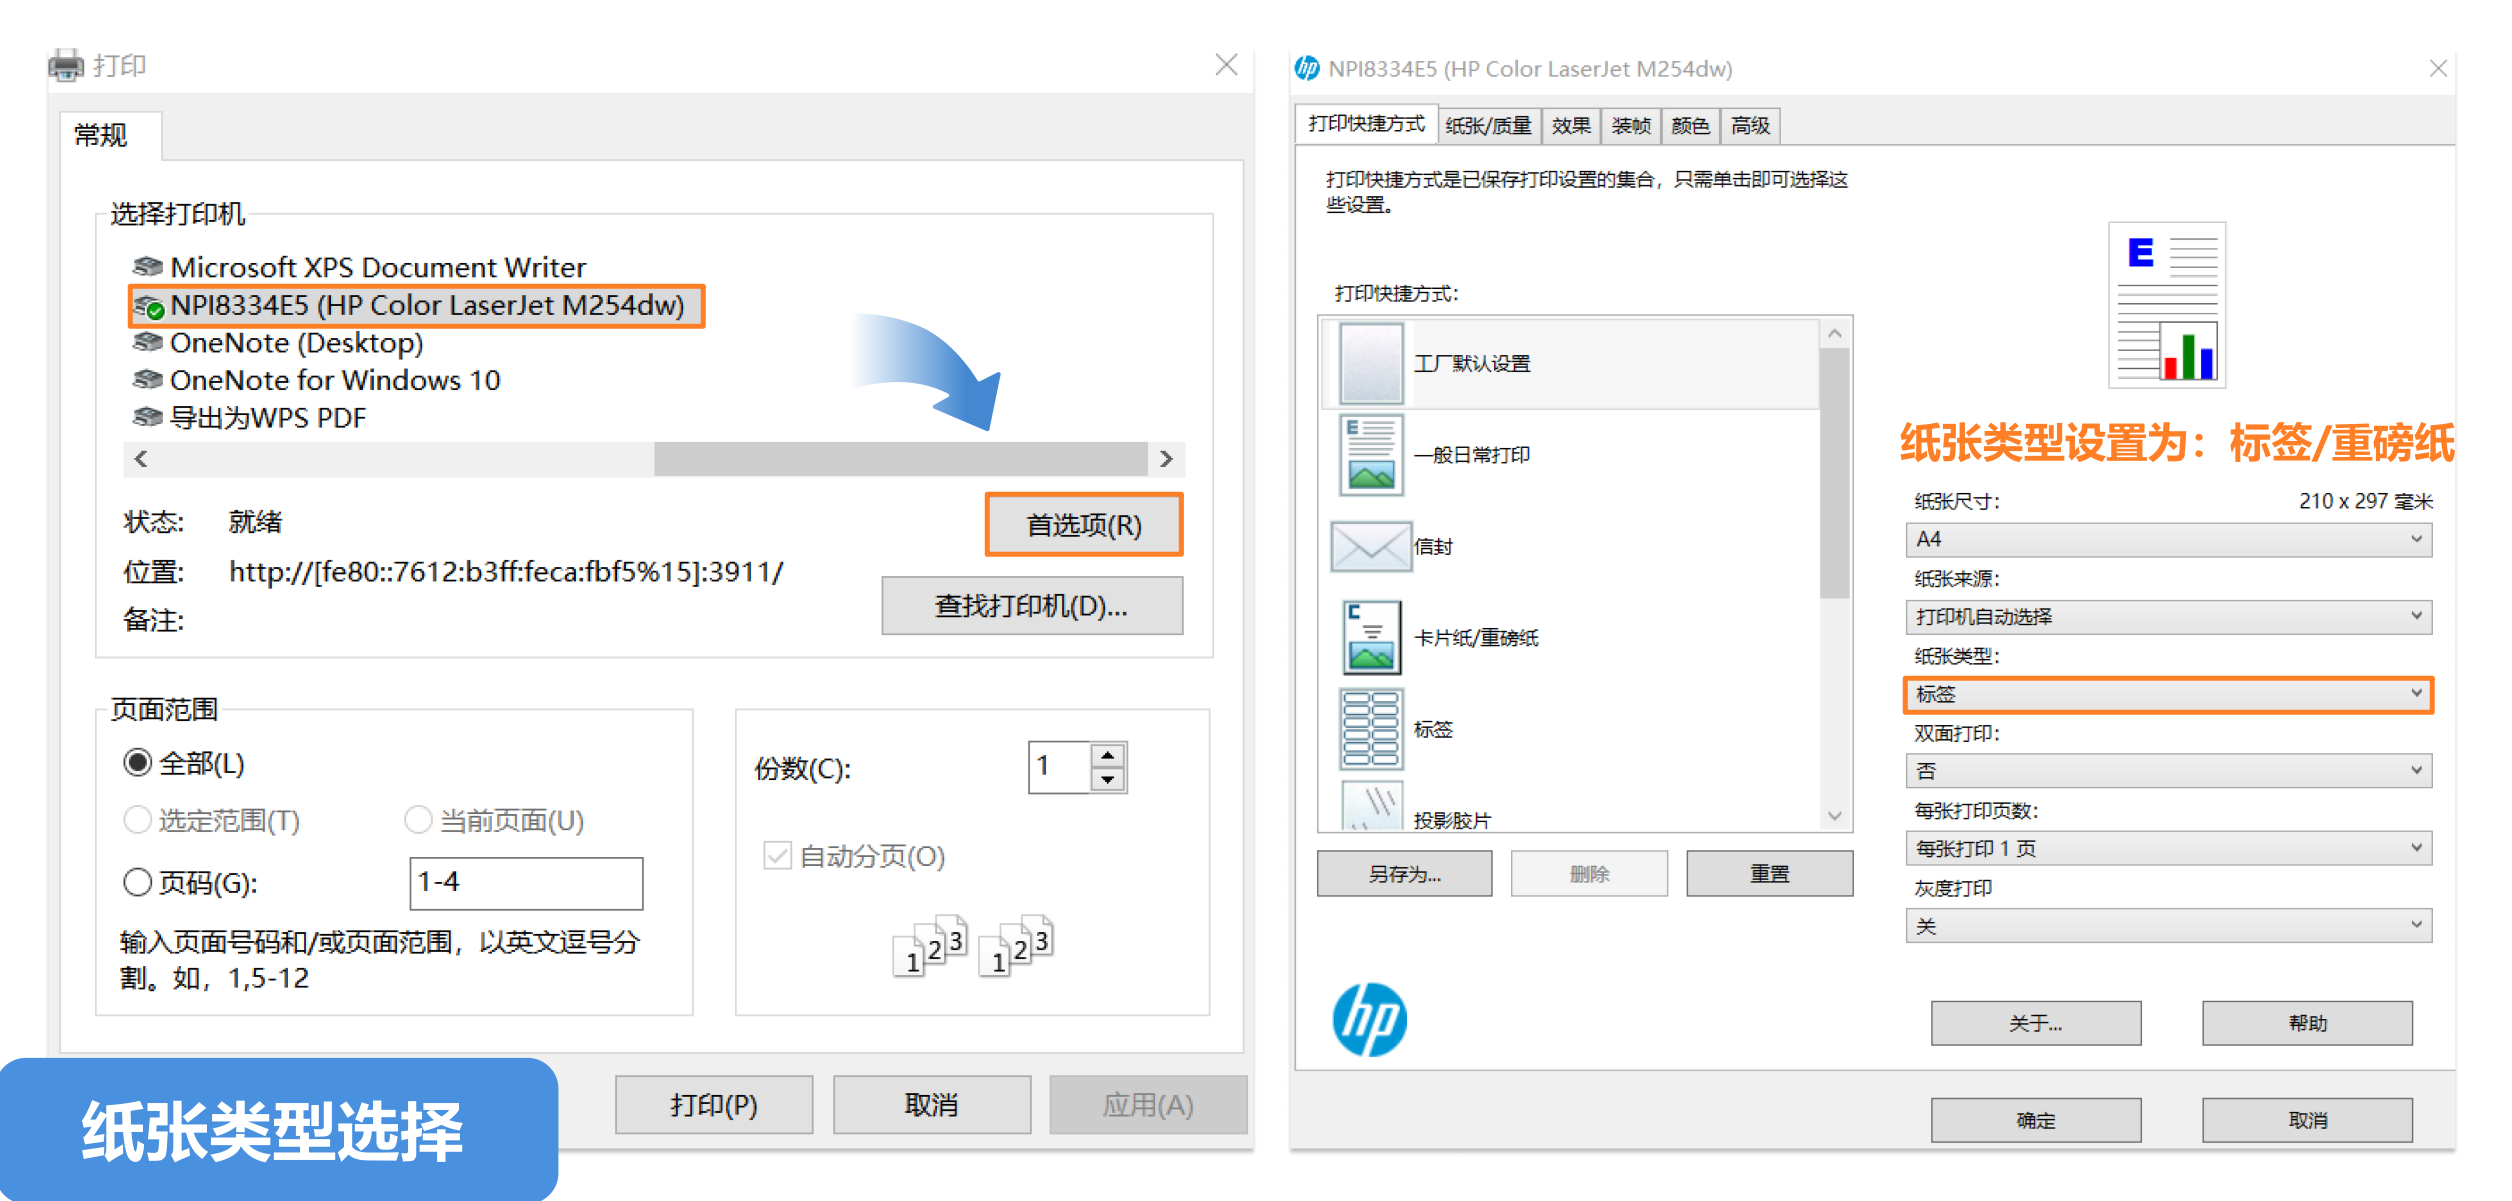2512x1201 pixels.
Task: Click 取消 in the 打印 dialog
Action: point(932,1105)
